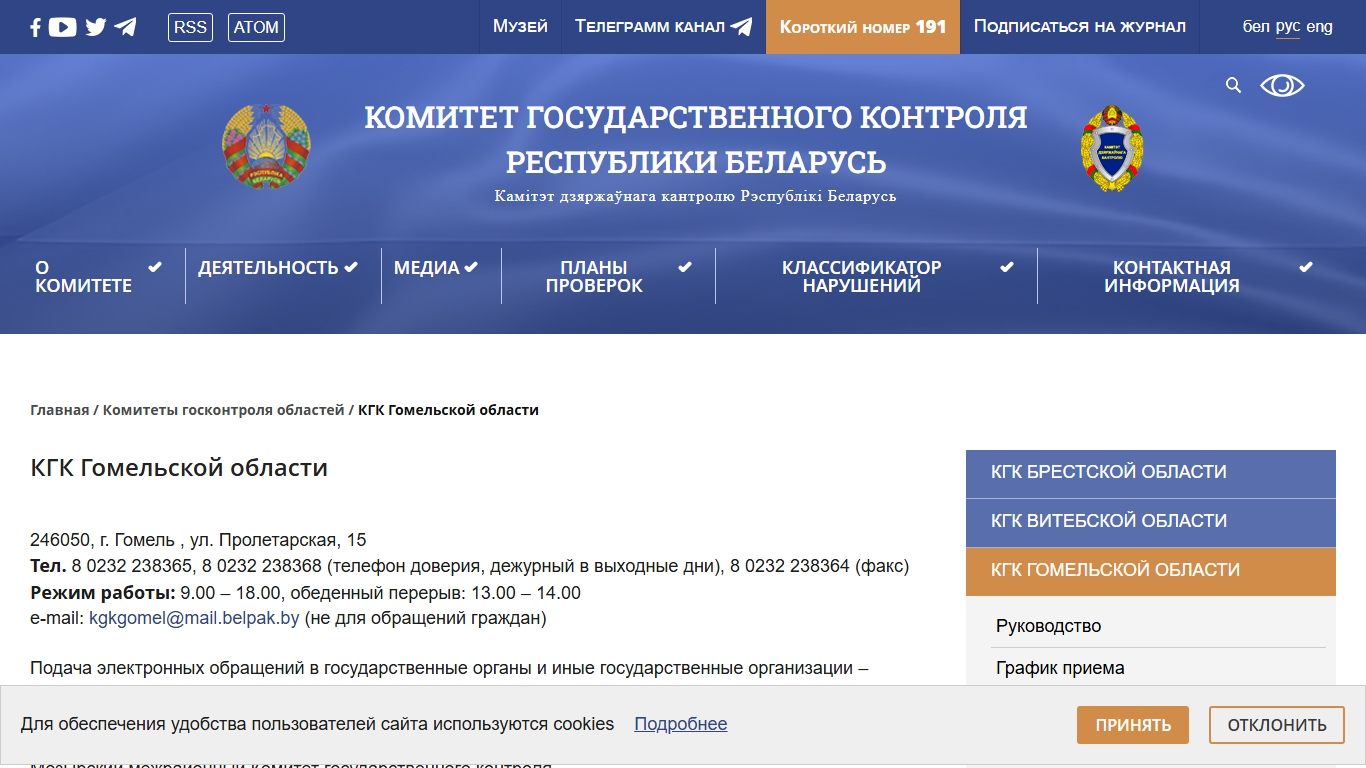Expand Контактная информация dropdown checkmark
The height and width of the screenshot is (768, 1366).
tap(1305, 267)
